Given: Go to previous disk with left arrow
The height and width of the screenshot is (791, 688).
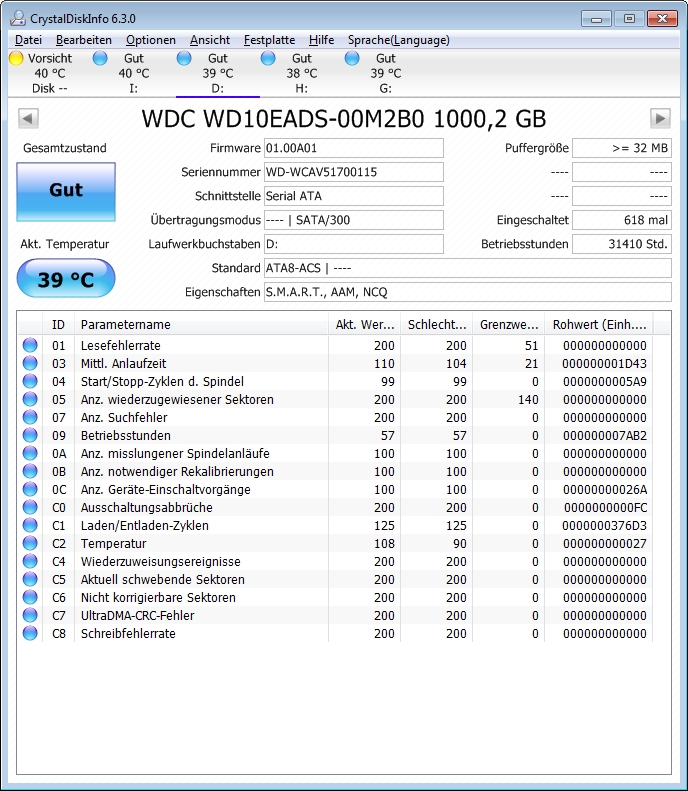Looking at the screenshot, I should [x=28, y=119].
